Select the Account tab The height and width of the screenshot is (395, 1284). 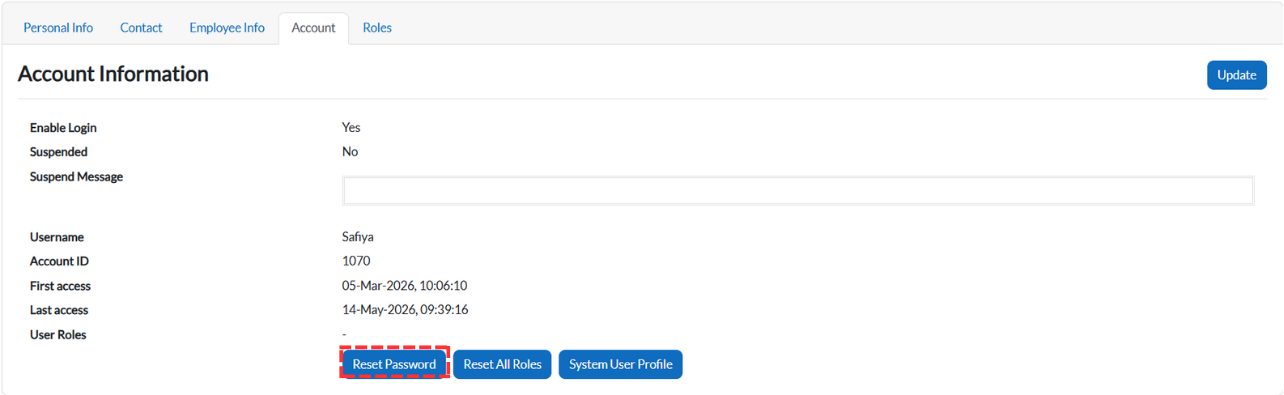(x=313, y=28)
